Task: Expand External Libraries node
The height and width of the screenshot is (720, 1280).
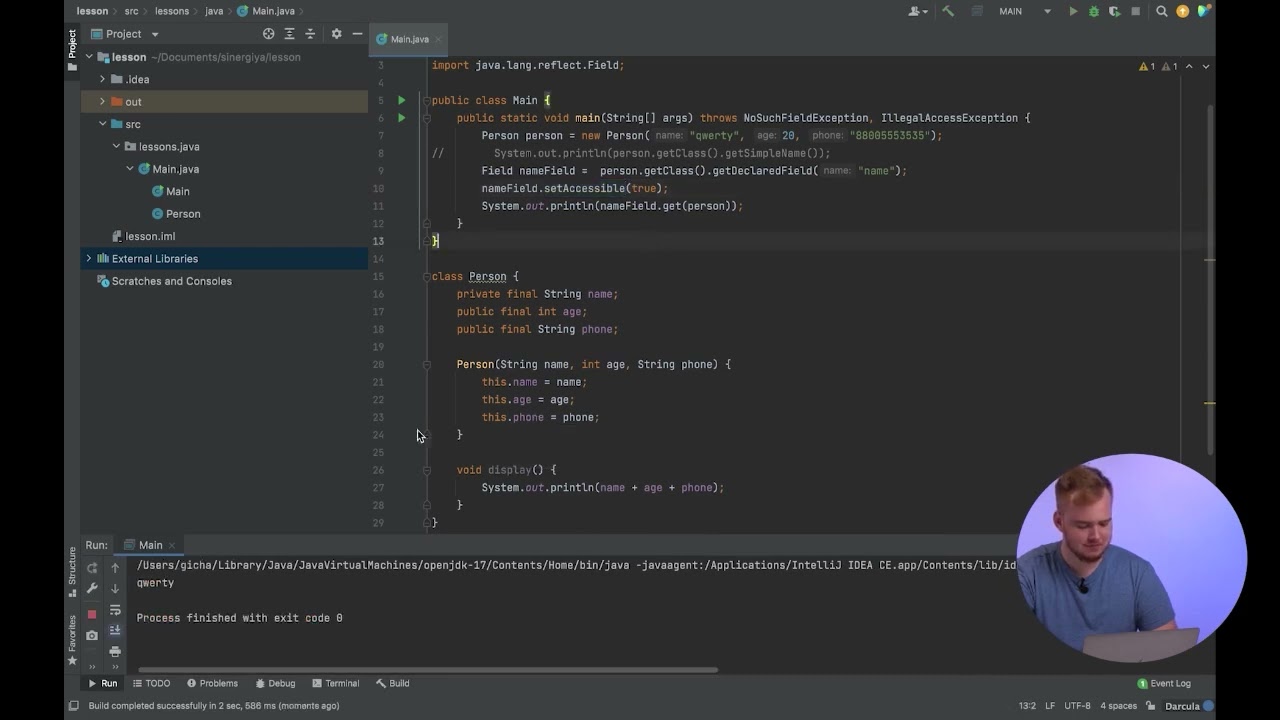Action: tap(89, 258)
